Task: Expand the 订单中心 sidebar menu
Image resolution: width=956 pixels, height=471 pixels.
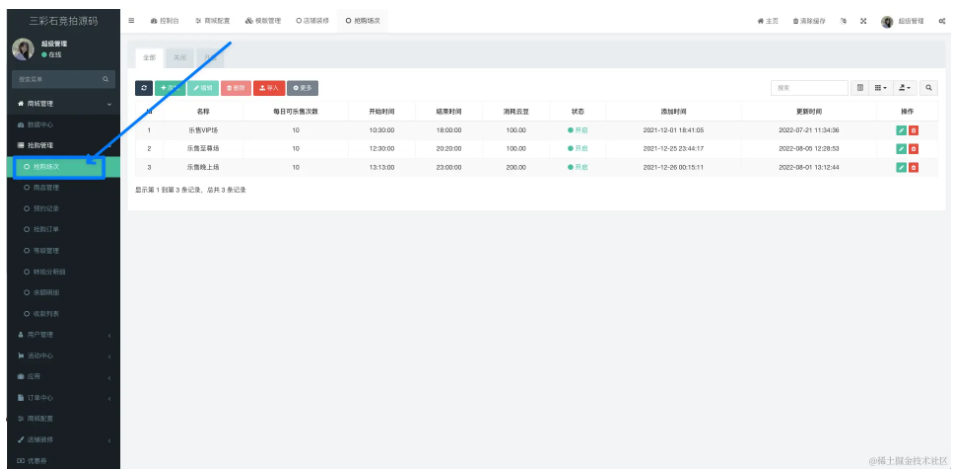Action: pos(60,397)
